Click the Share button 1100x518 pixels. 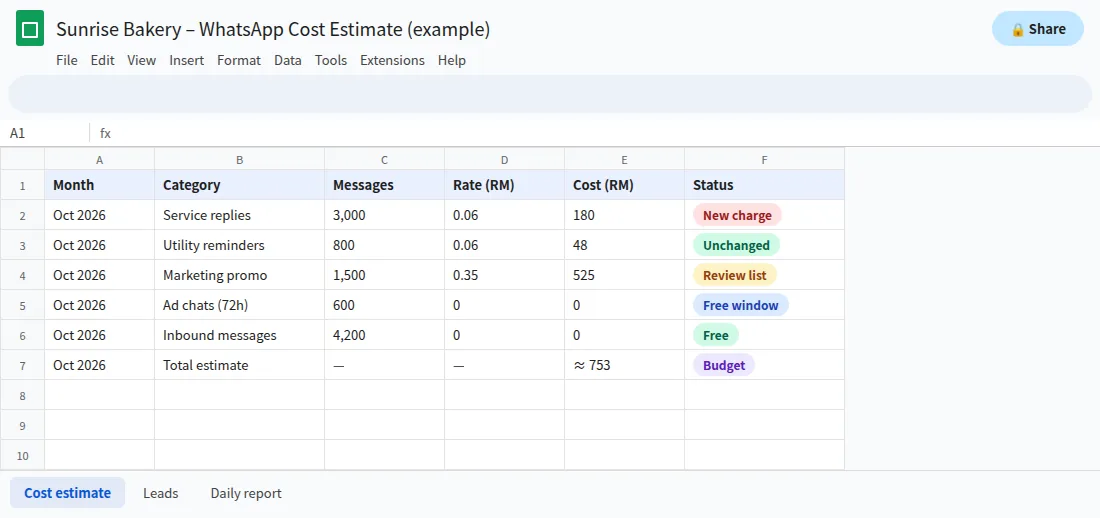pyautogui.click(x=1038, y=29)
